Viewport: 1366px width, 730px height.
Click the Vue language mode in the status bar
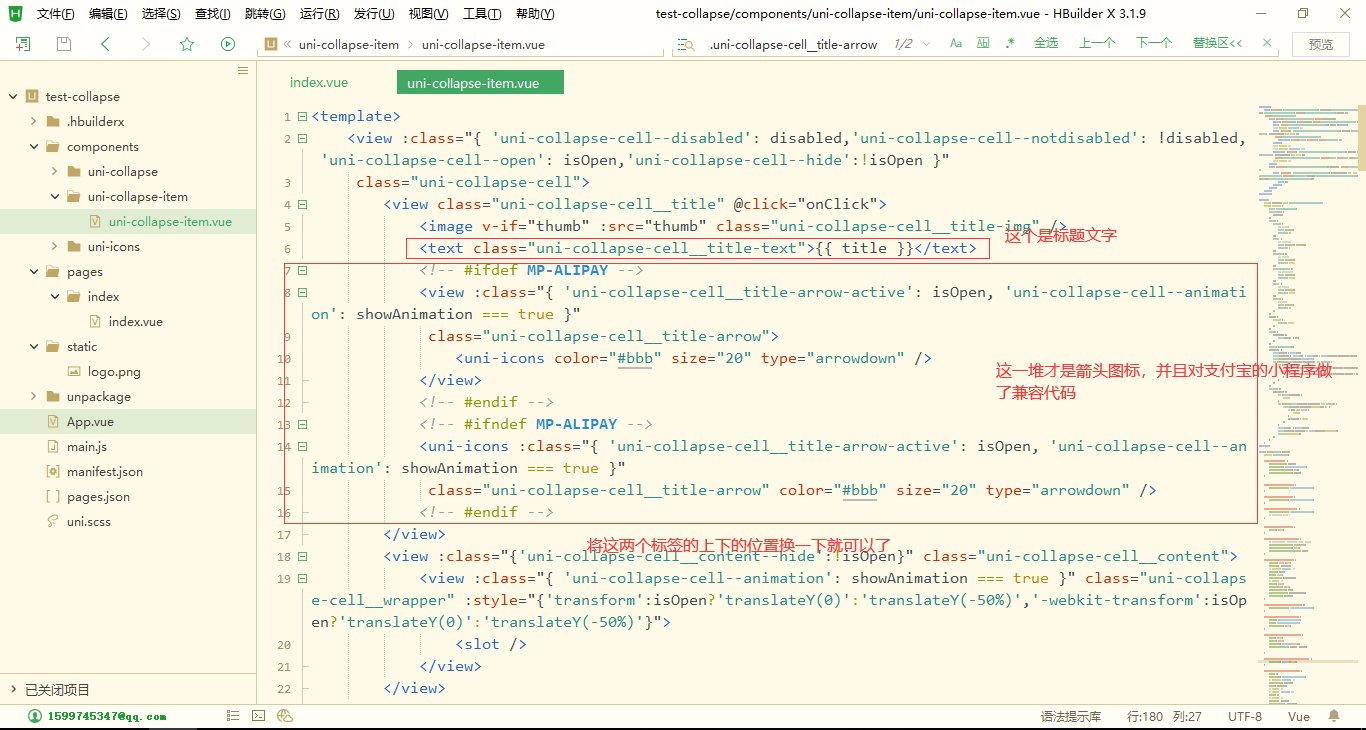coord(1298,716)
